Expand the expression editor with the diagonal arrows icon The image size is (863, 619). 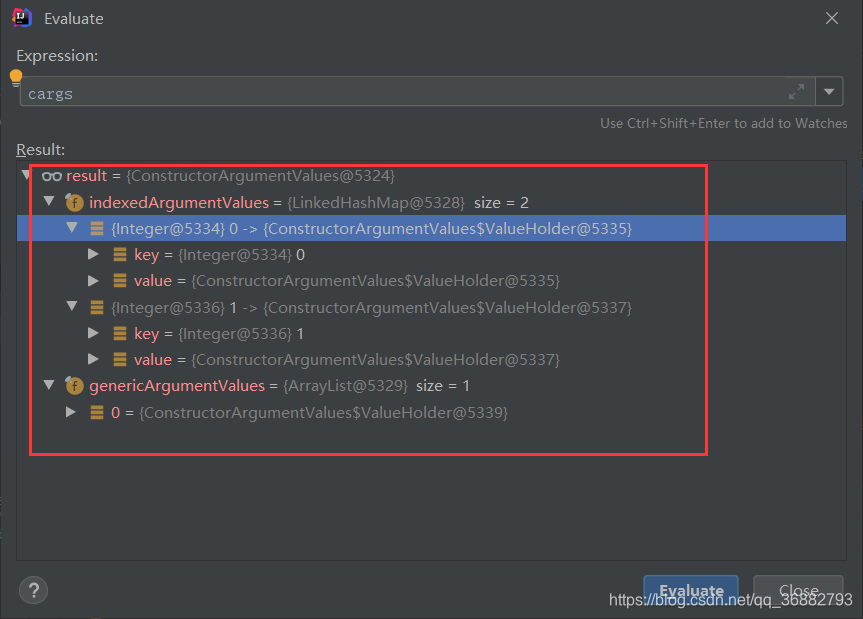[796, 91]
